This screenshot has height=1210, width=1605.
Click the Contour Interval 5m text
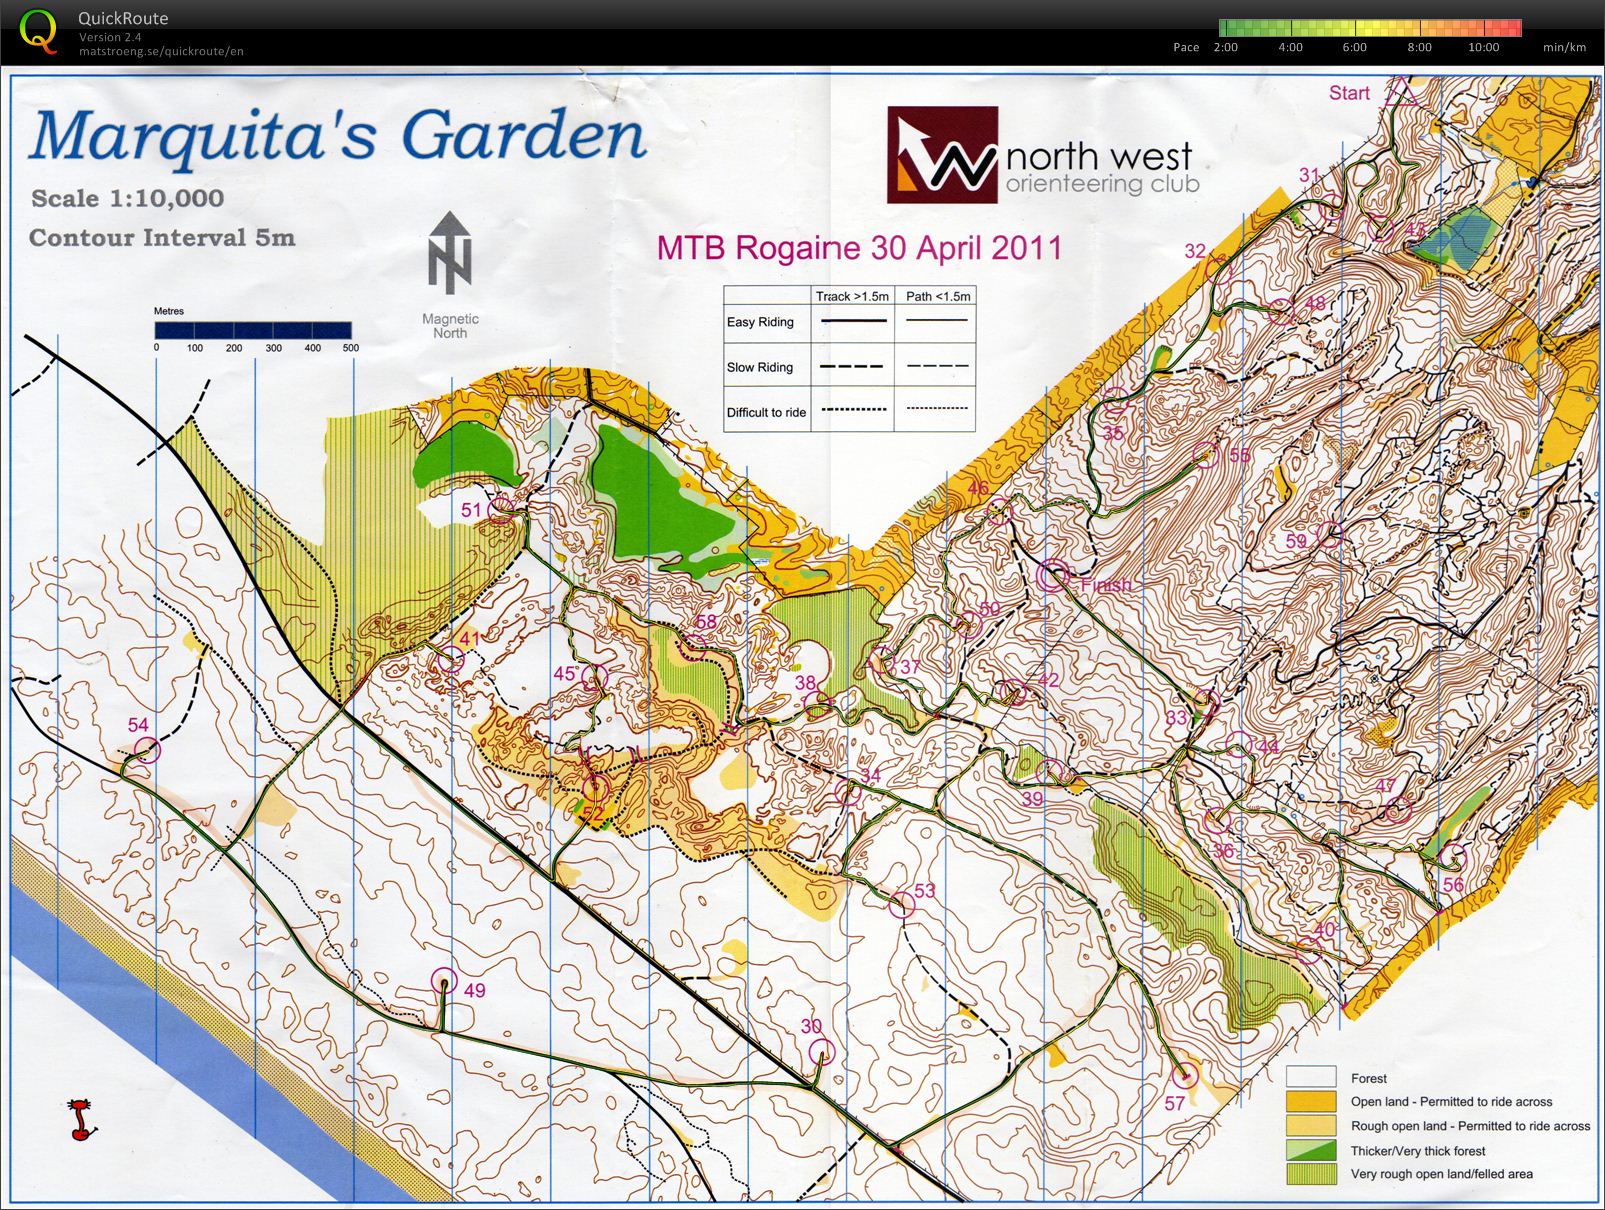tap(162, 238)
